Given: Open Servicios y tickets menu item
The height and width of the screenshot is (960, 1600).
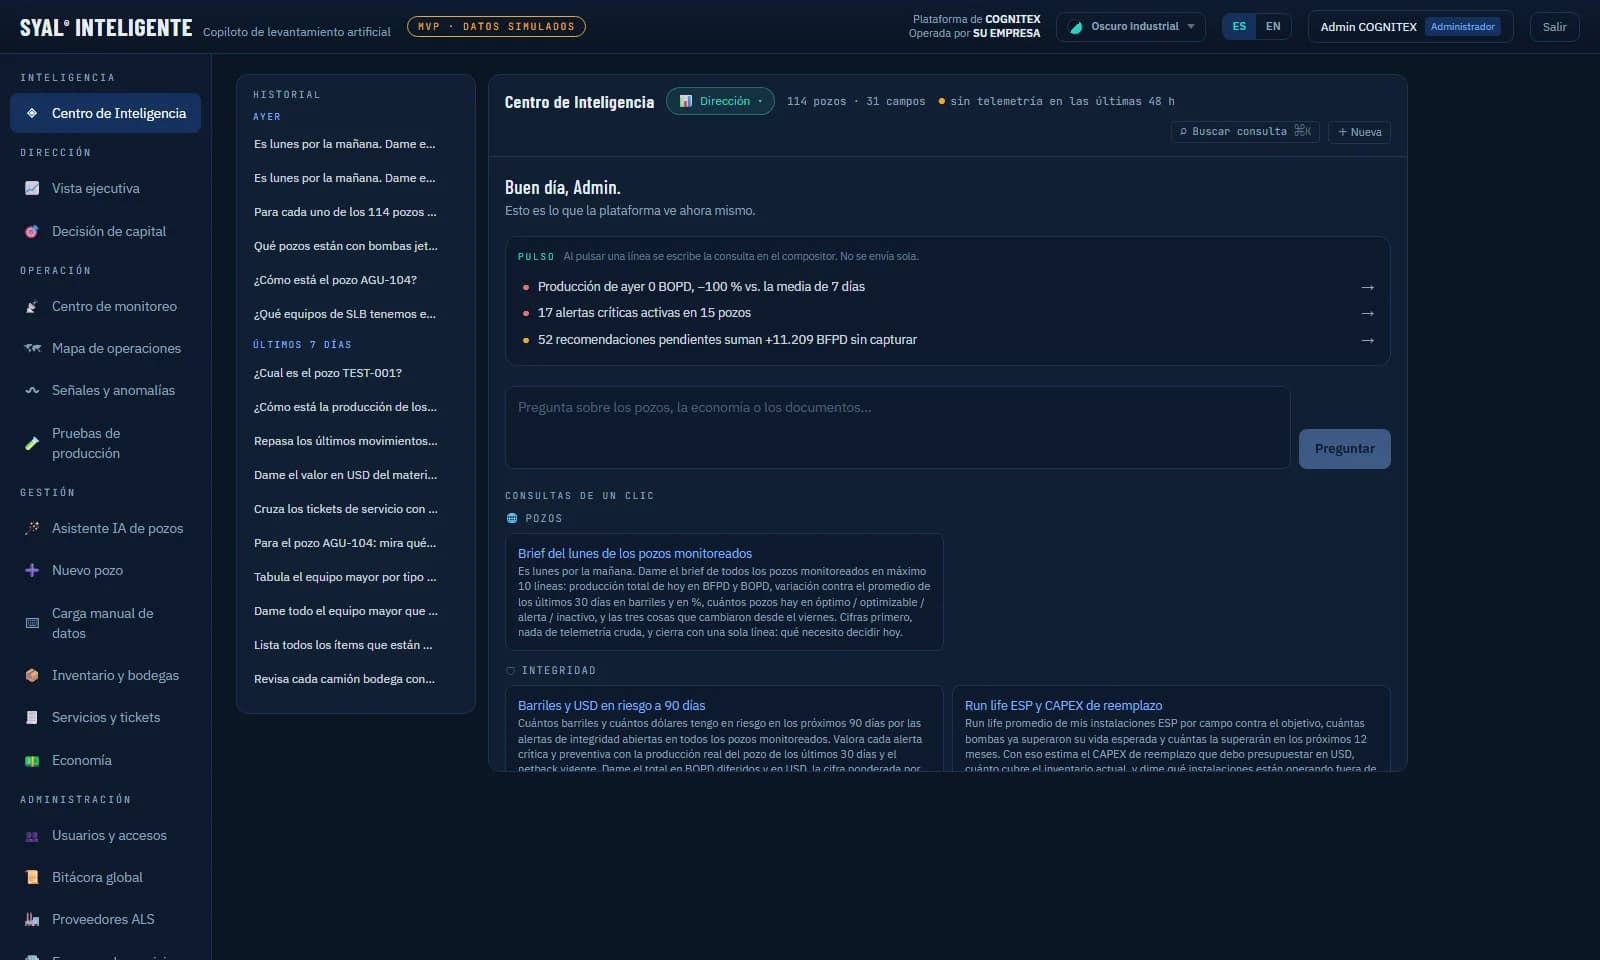Looking at the screenshot, I should [105, 717].
